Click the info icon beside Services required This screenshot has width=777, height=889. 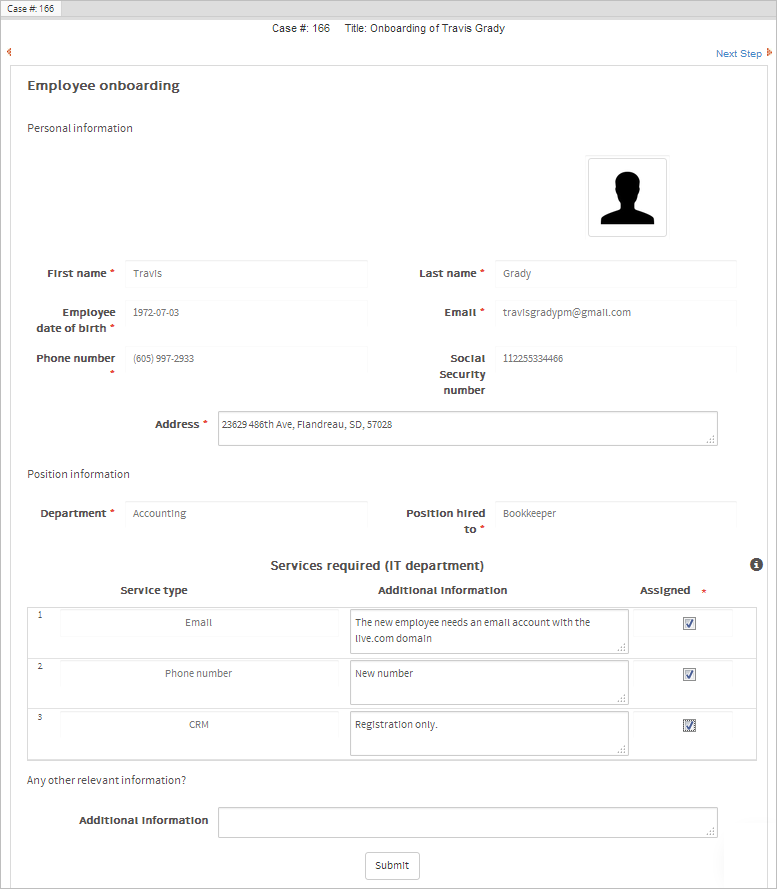(757, 565)
